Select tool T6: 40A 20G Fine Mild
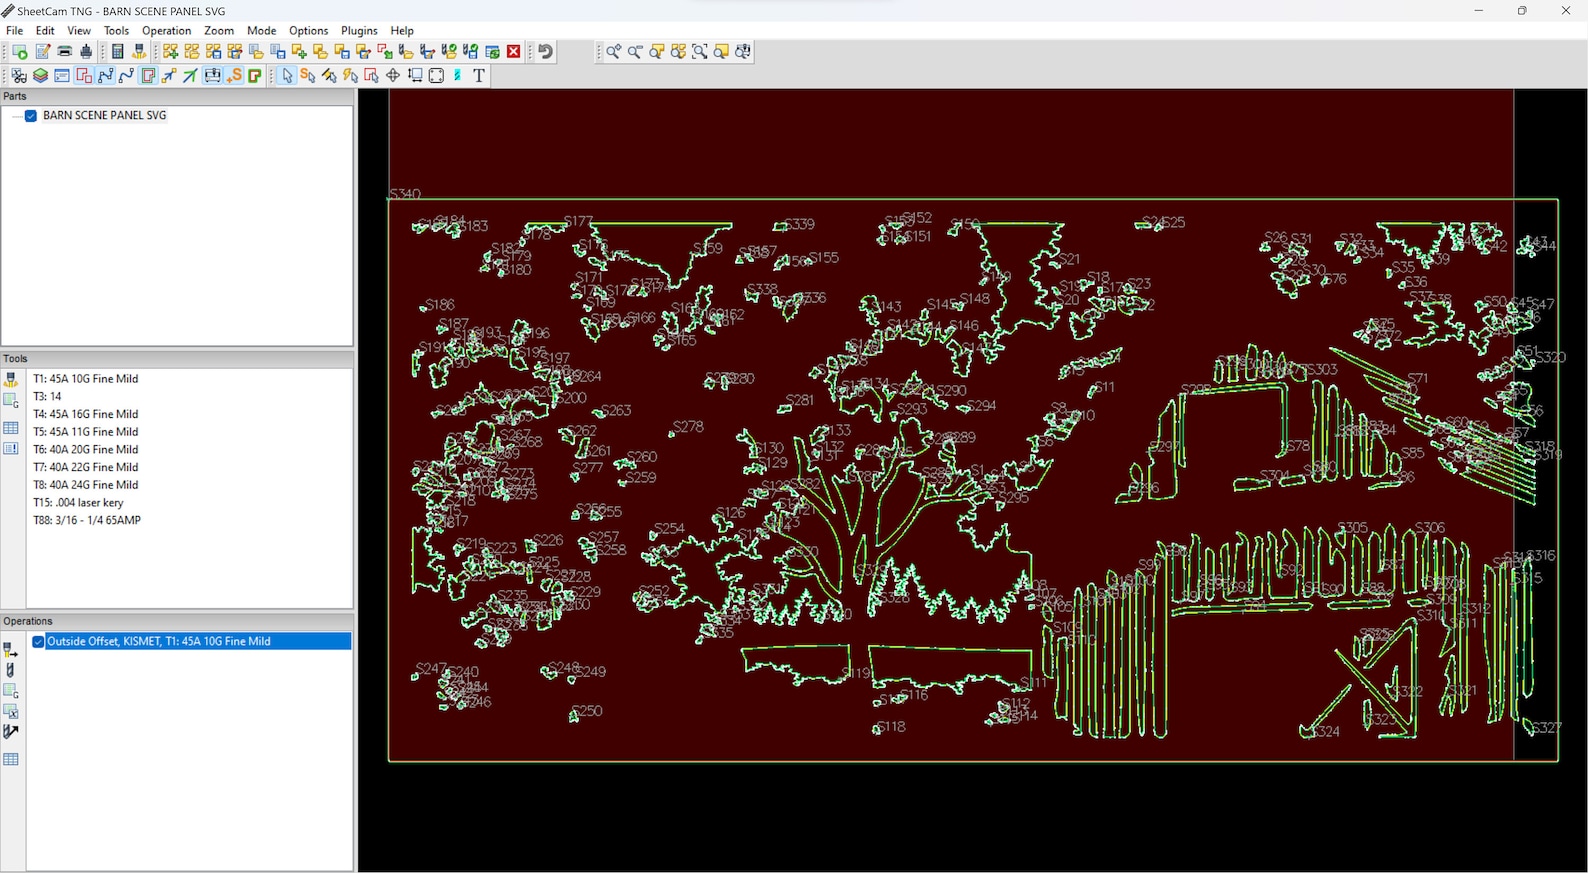The width and height of the screenshot is (1588, 873). [85, 450]
